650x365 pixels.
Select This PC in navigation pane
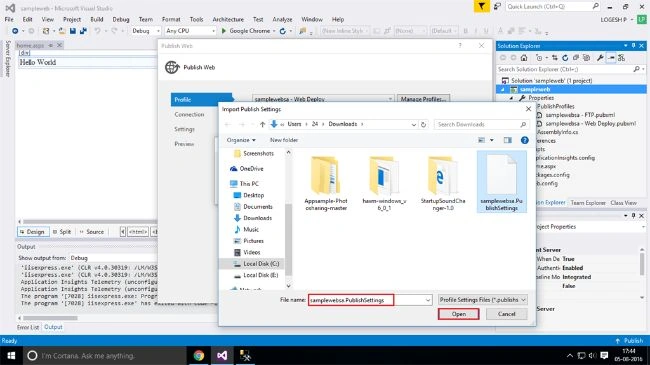tap(245, 184)
